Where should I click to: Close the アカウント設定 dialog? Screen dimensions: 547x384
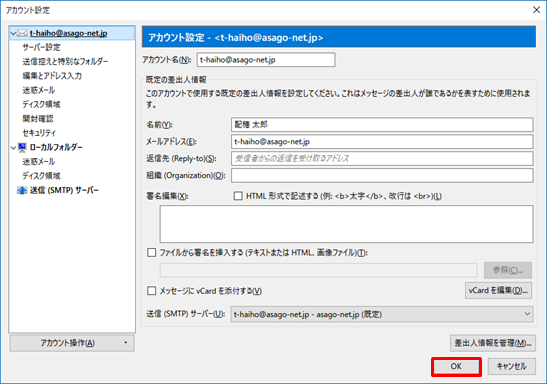coord(537,10)
